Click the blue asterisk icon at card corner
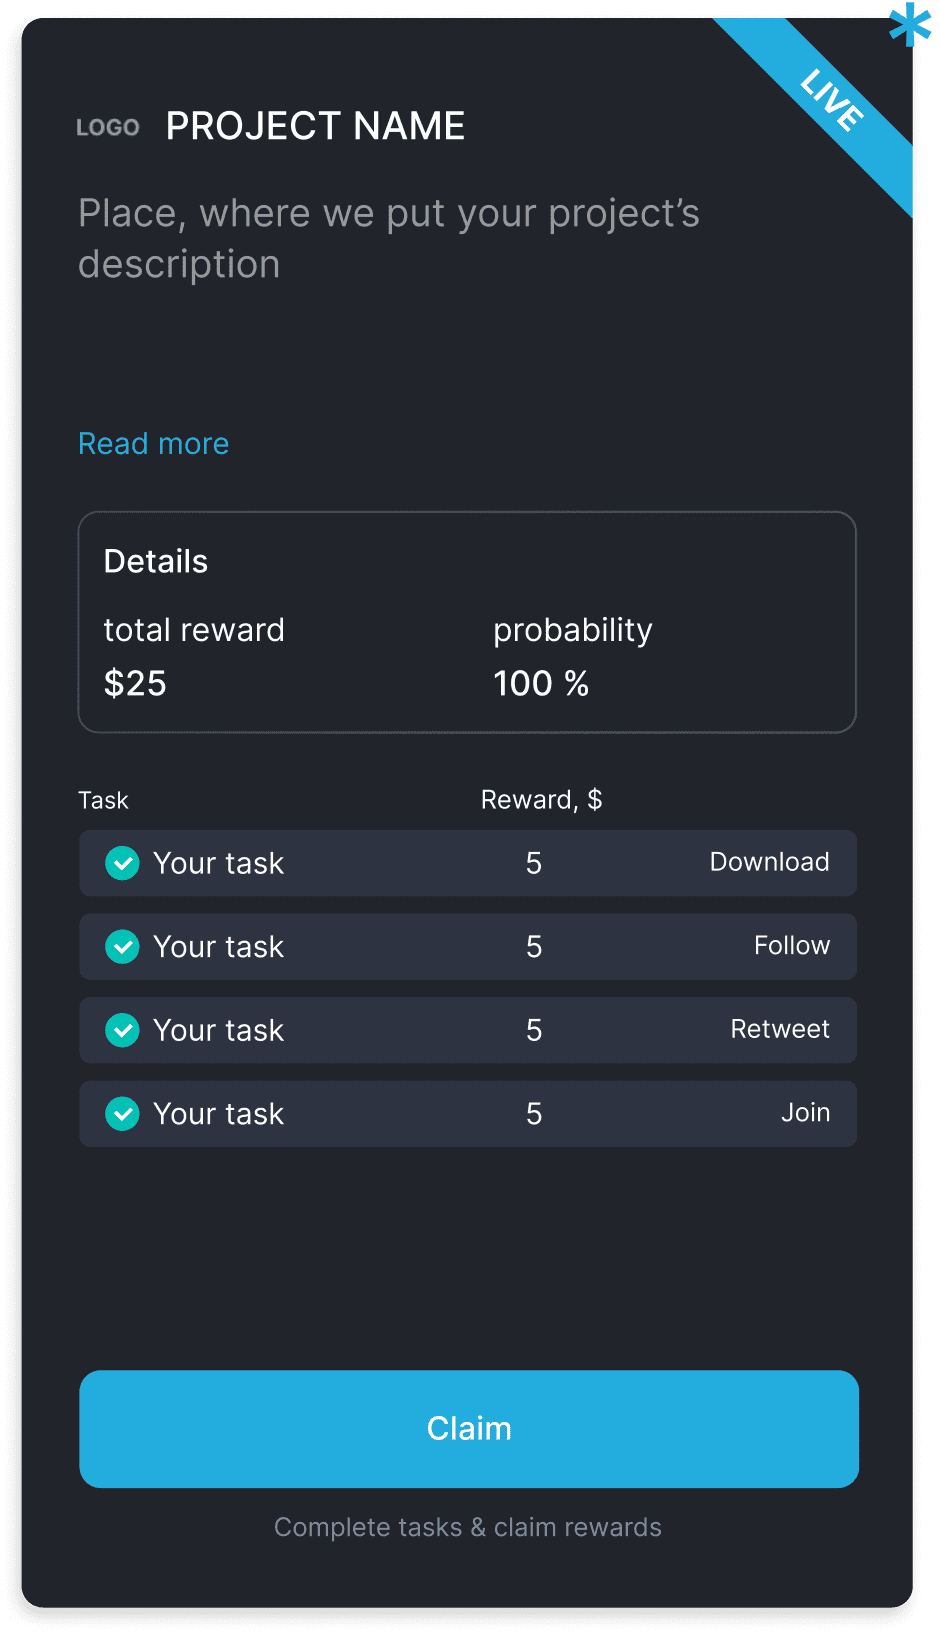The width and height of the screenshot is (939, 1632). pos(909,26)
